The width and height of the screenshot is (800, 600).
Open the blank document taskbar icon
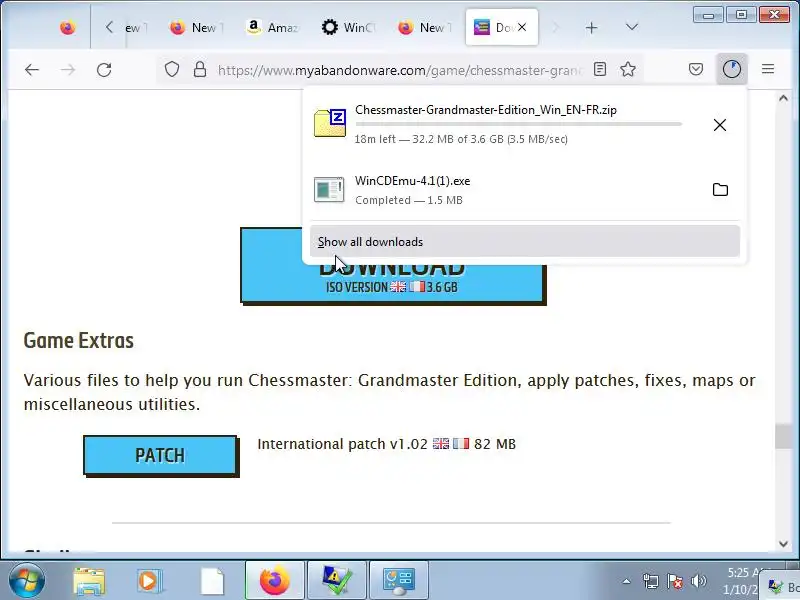tap(212, 581)
